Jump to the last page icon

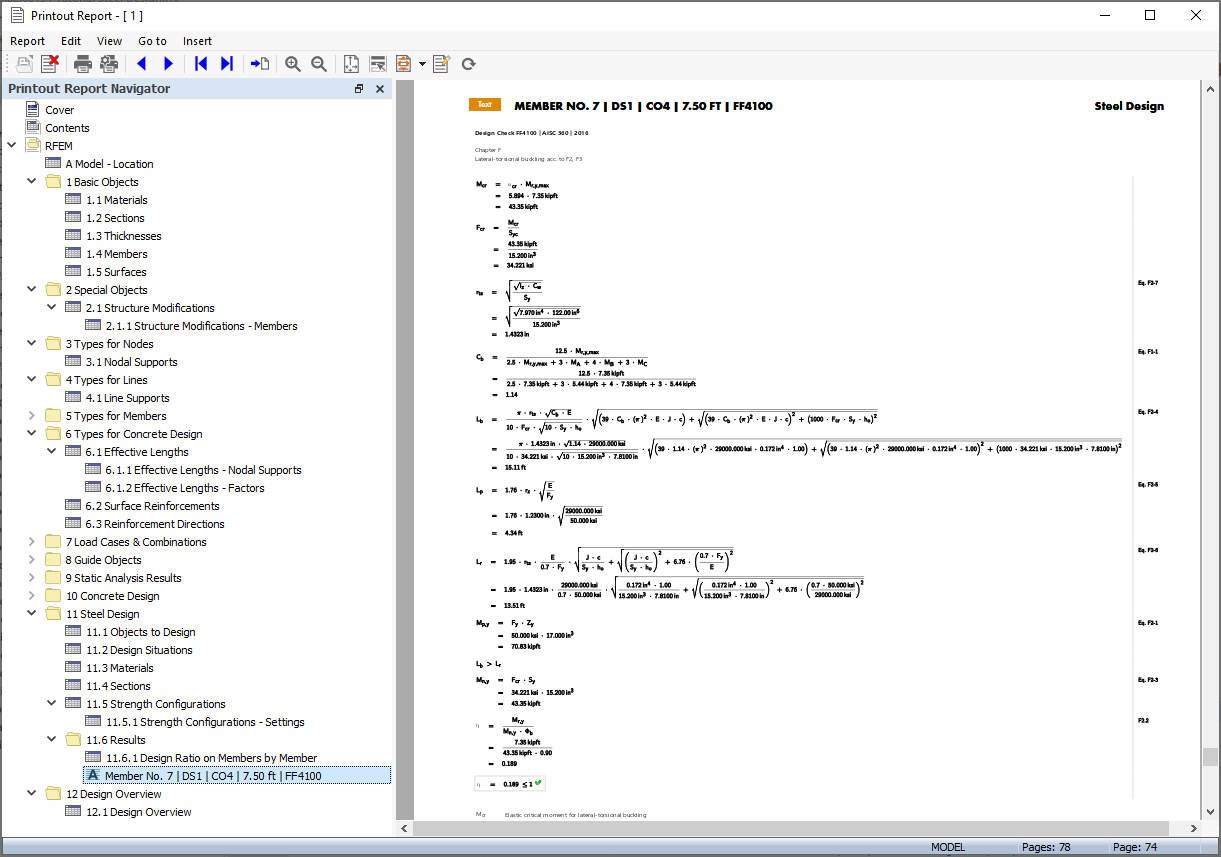(226, 63)
